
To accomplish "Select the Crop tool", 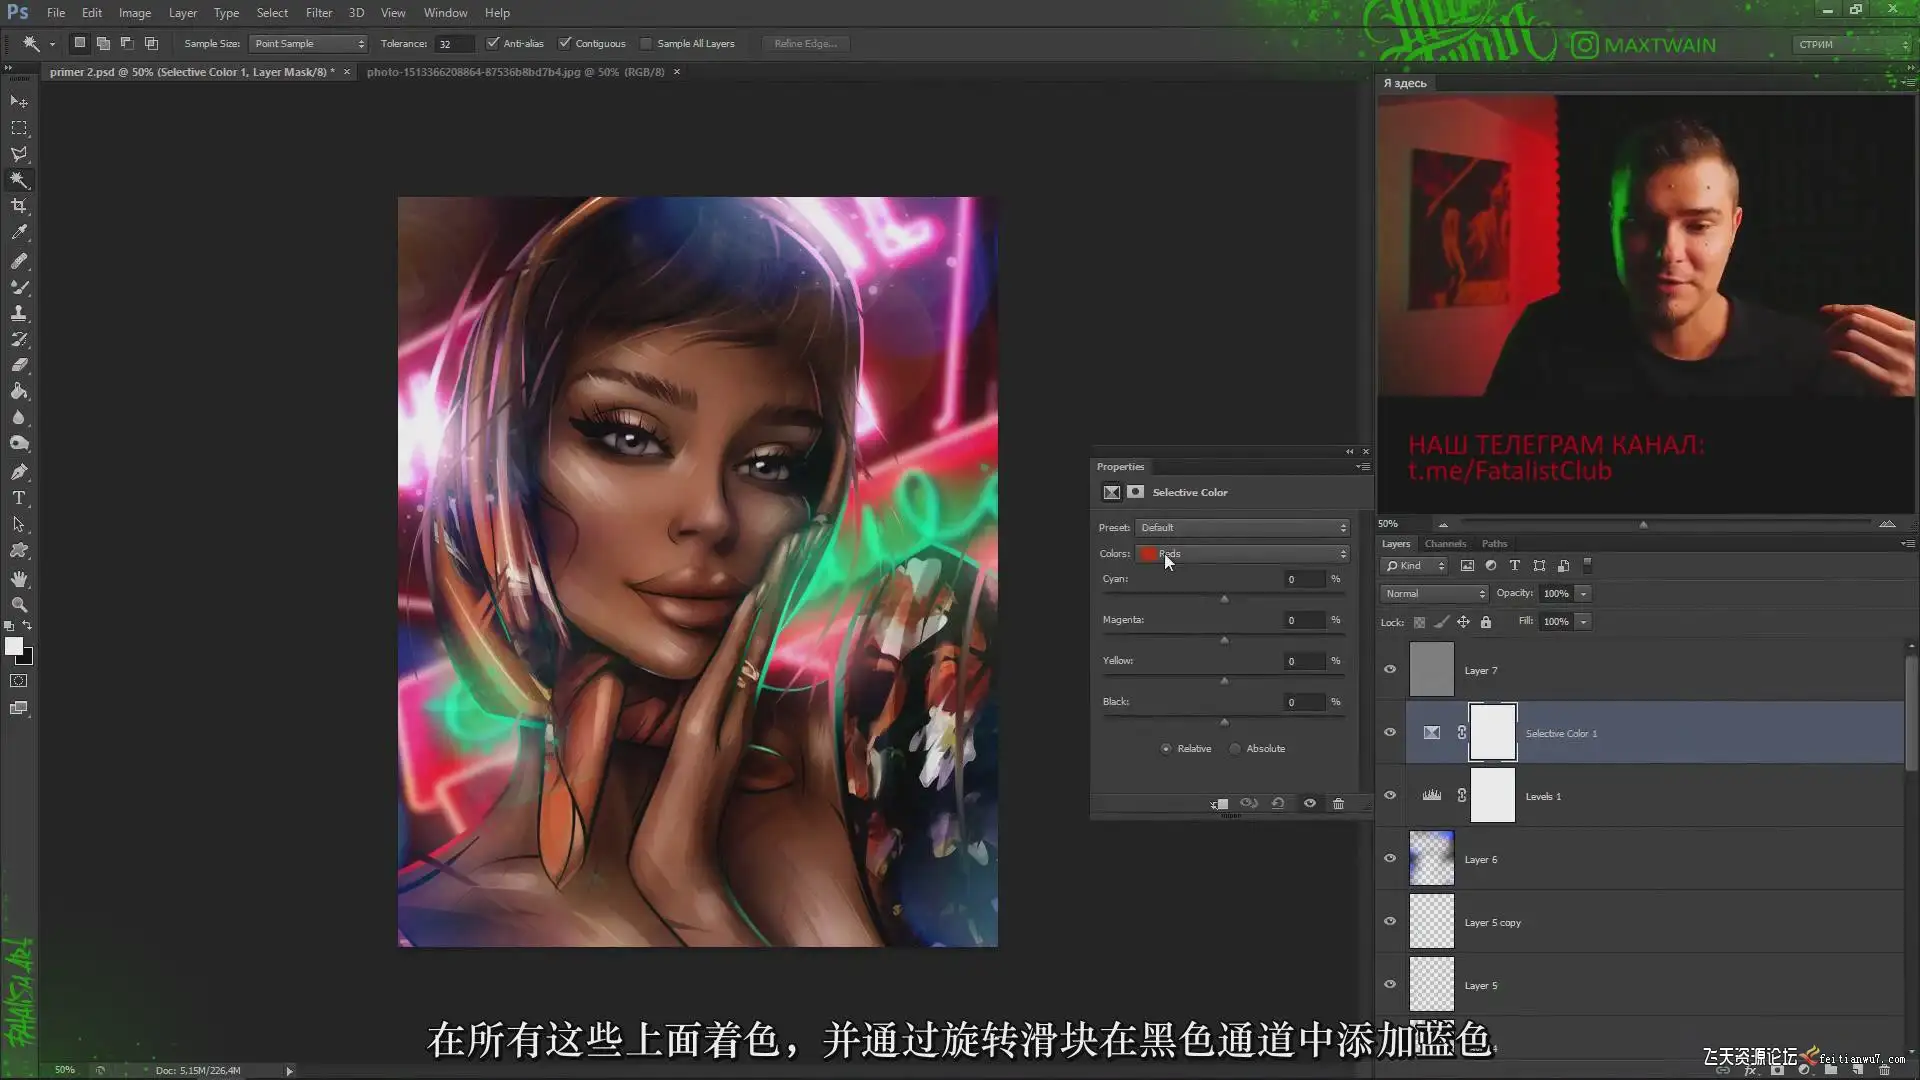I will 19,206.
